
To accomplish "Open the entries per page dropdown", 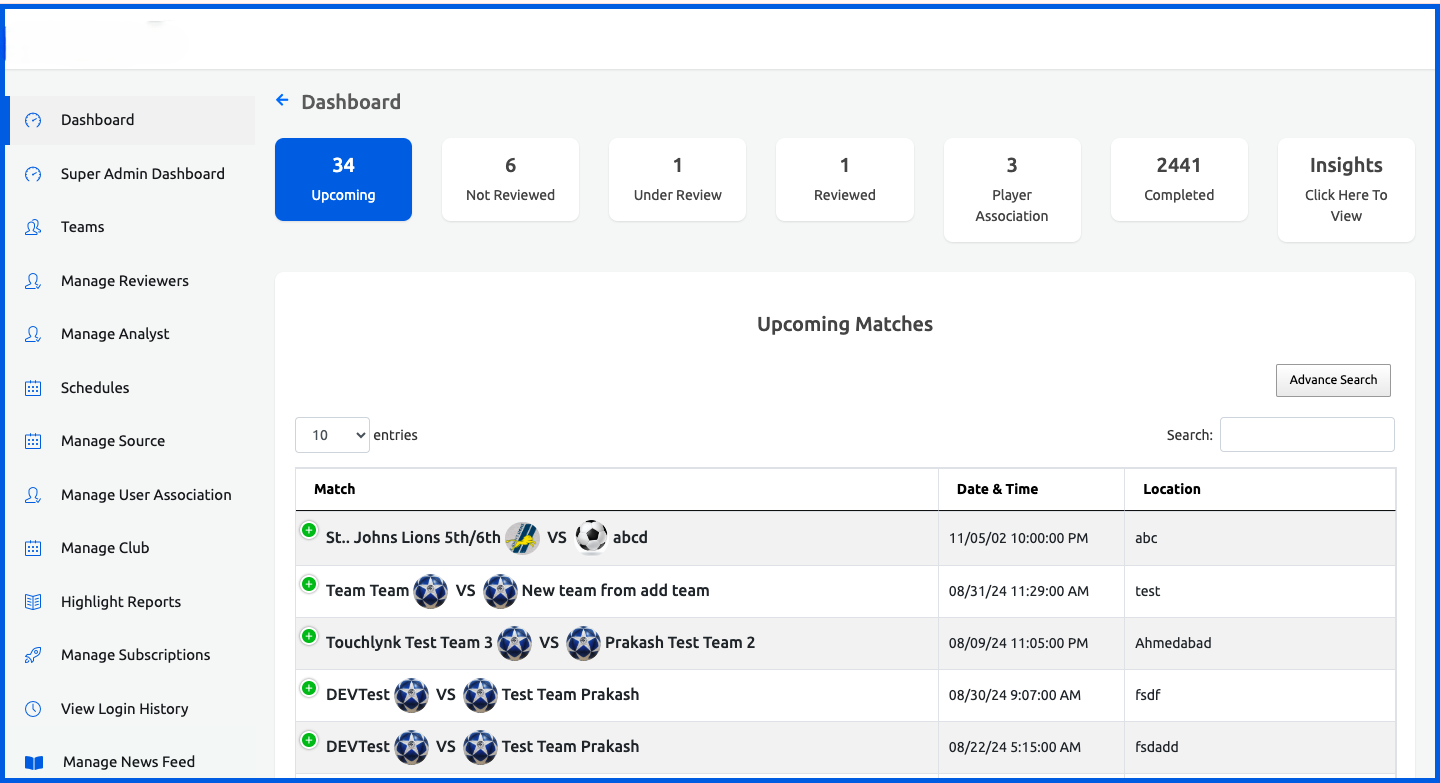I will [332, 435].
